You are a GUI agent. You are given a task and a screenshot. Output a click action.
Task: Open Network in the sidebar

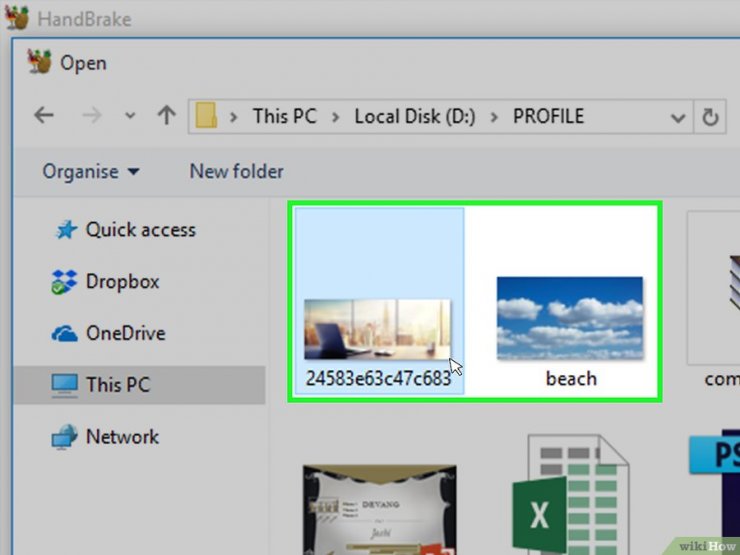tap(122, 437)
